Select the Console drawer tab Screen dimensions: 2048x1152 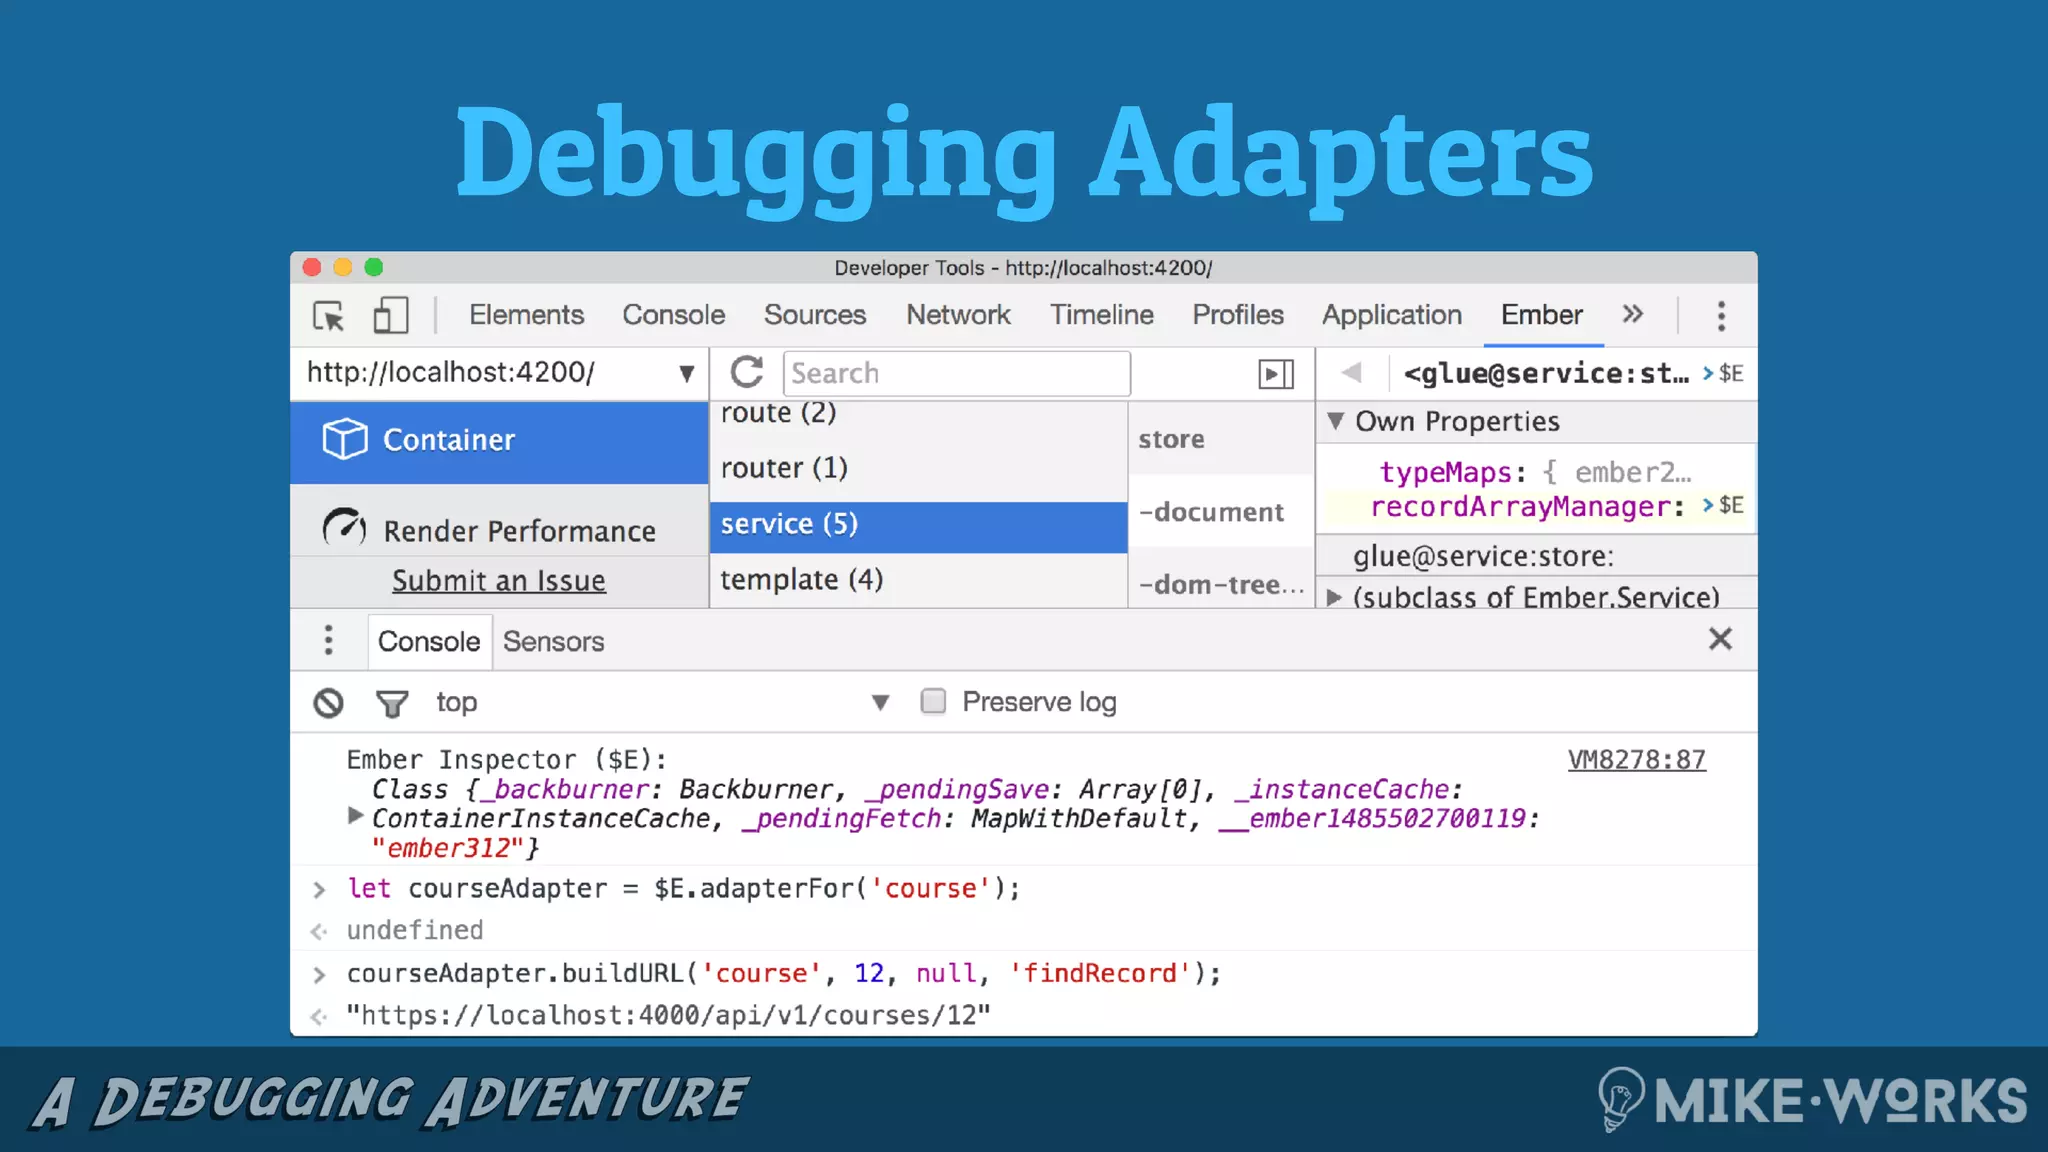point(429,641)
